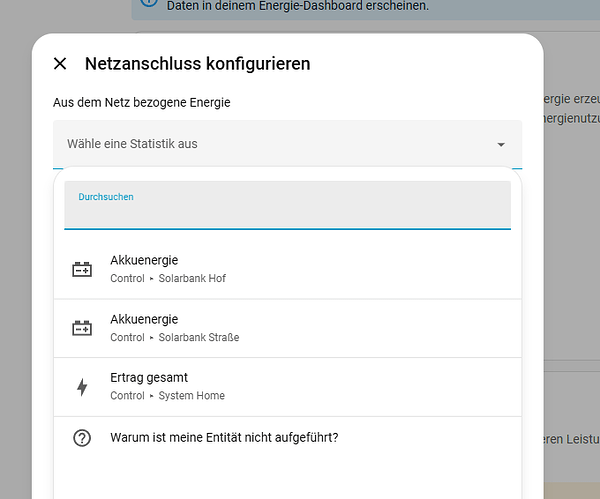Image resolution: width=600 pixels, height=499 pixels.
Task: Click the 'Aus dem Netz bezogene Energie' label
Action: pos(142,103)
